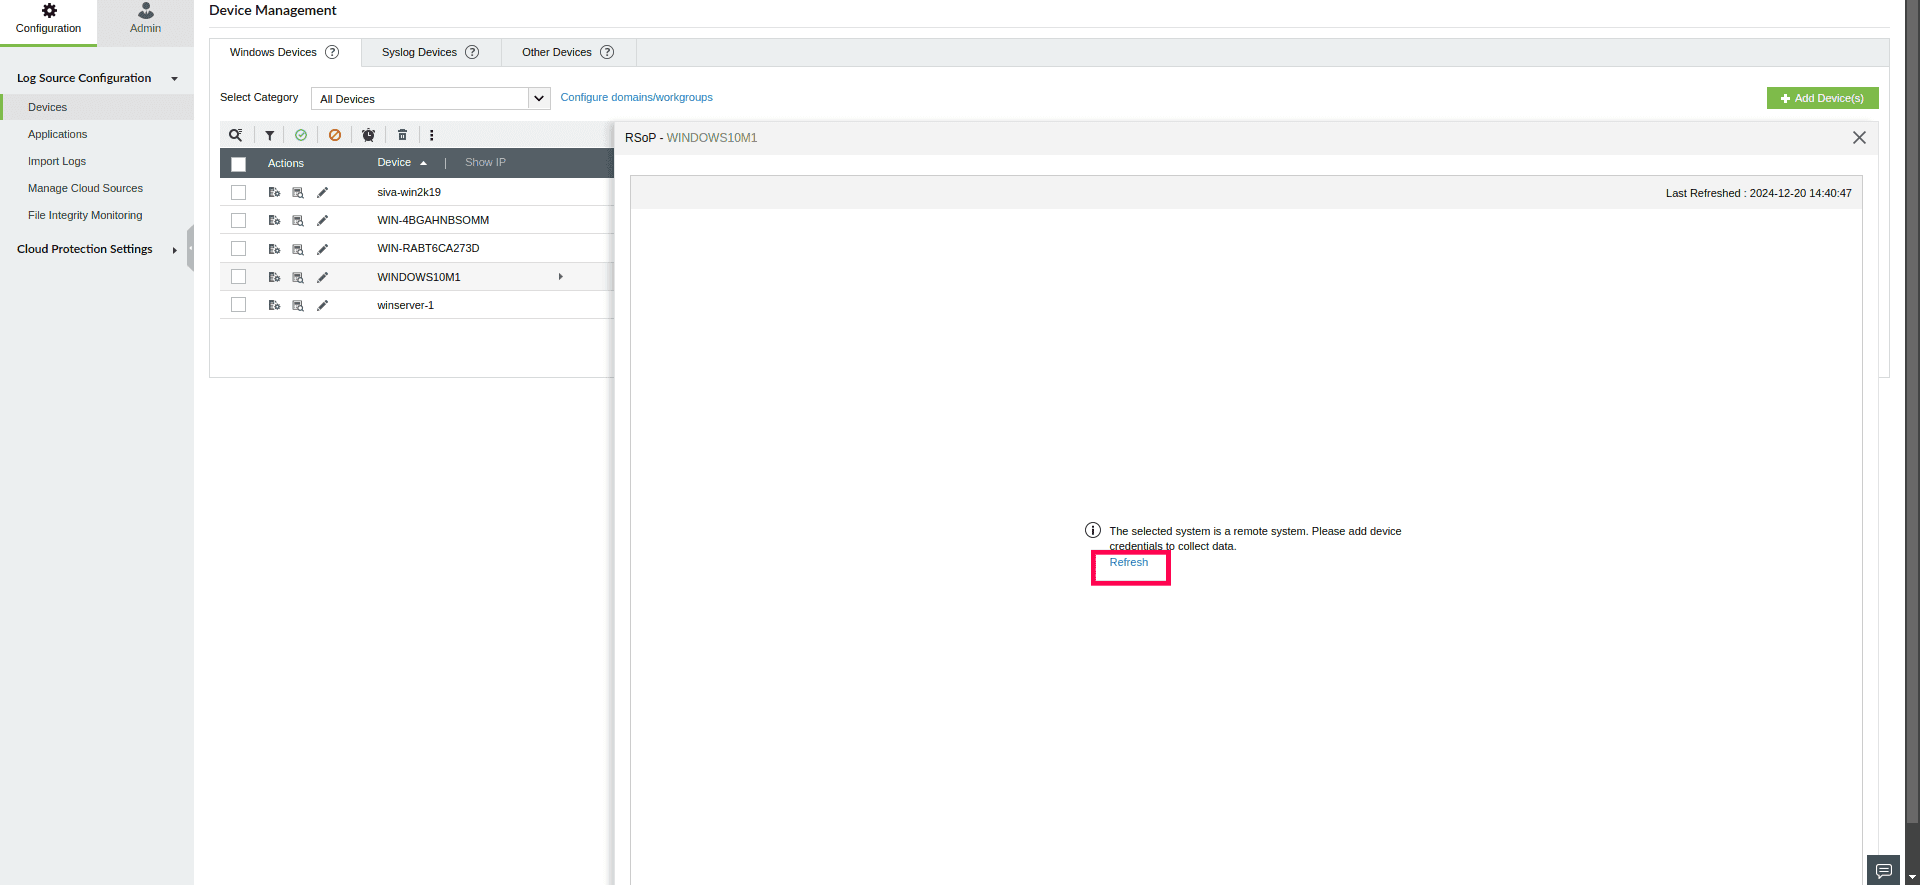
Task: Open Manage Cloud Sources
Action: (x=85, y=188)
